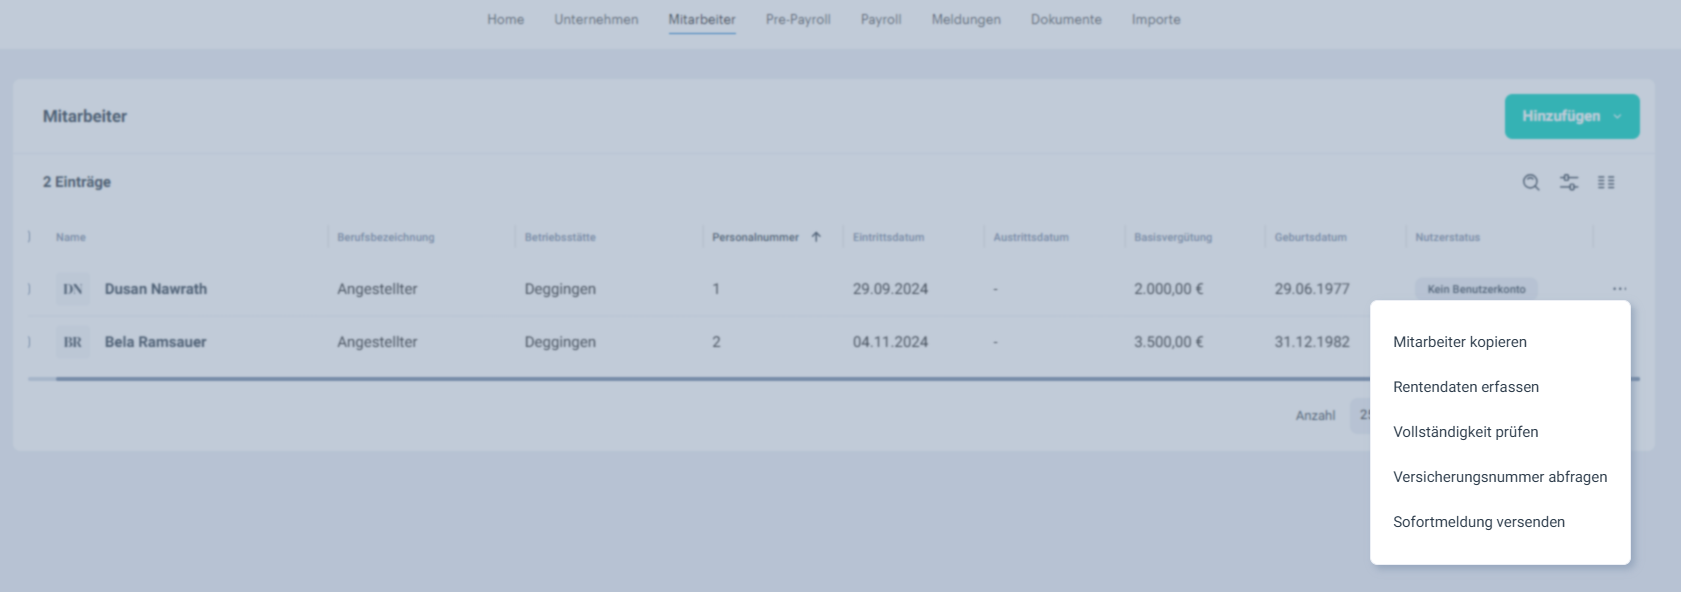The width and height of the screenshot is (1681, 592).
Task: Click the sort arrow beside Personalnummer
Action: [x=816, y=237]
